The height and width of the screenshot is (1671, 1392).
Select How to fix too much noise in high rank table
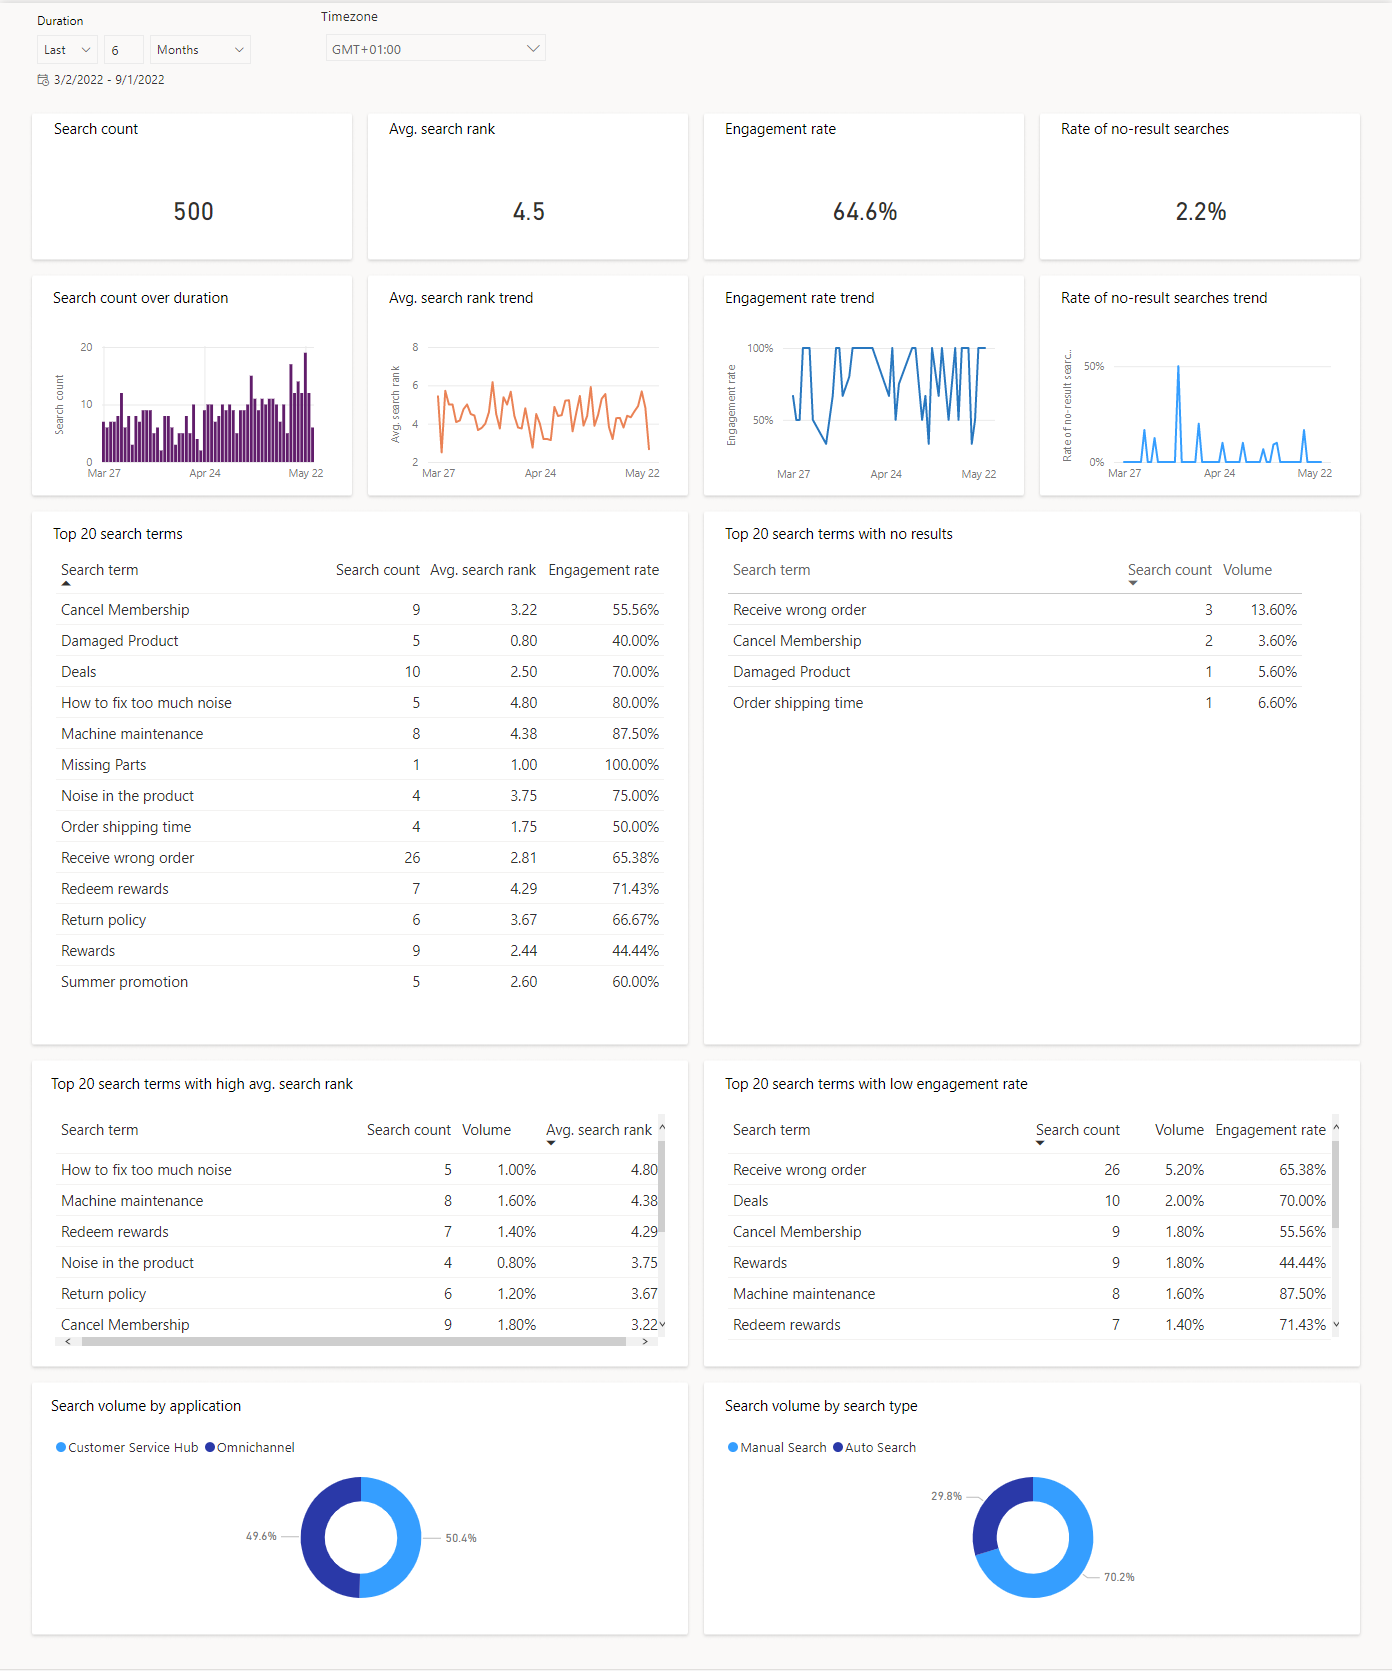coord(358,1170)
